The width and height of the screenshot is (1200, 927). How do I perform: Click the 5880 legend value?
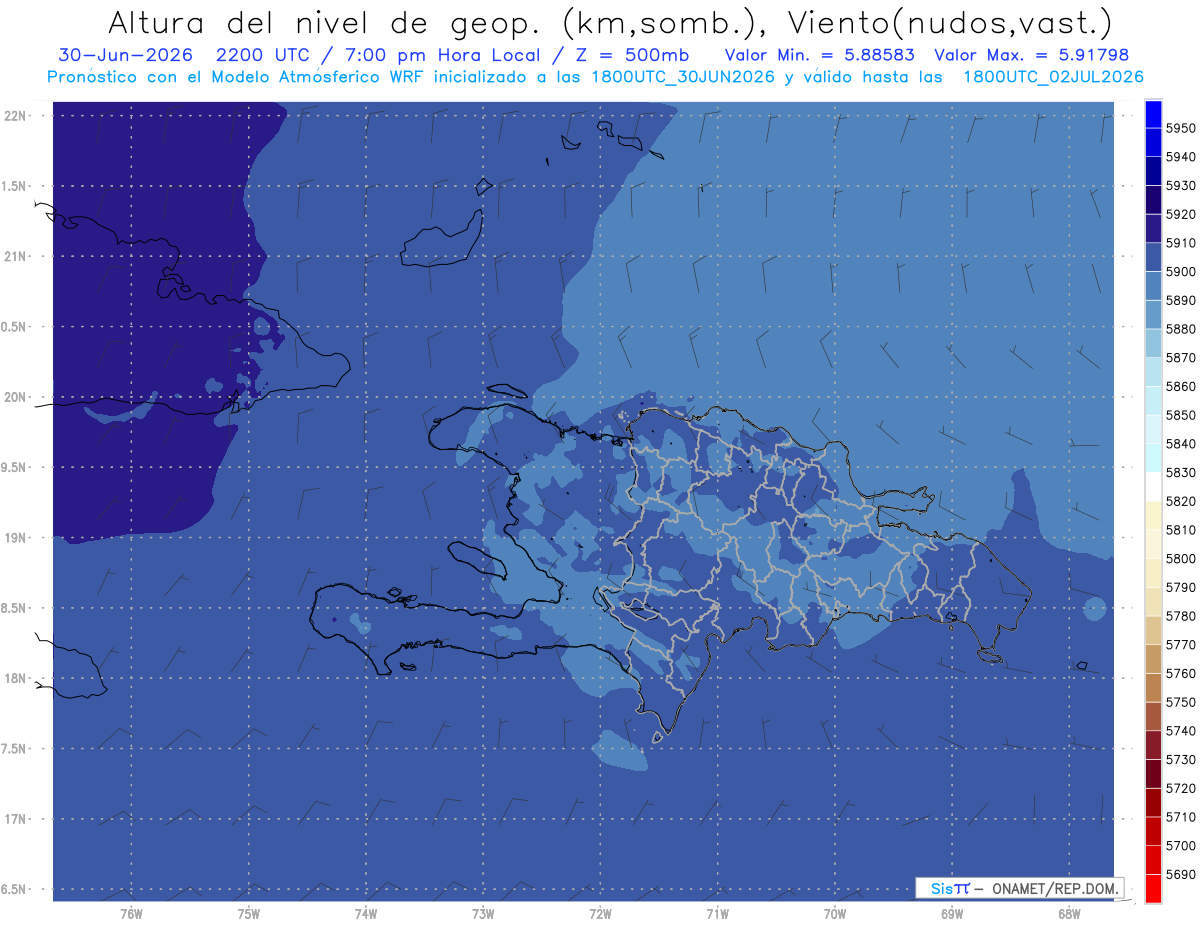[1180, 329]
